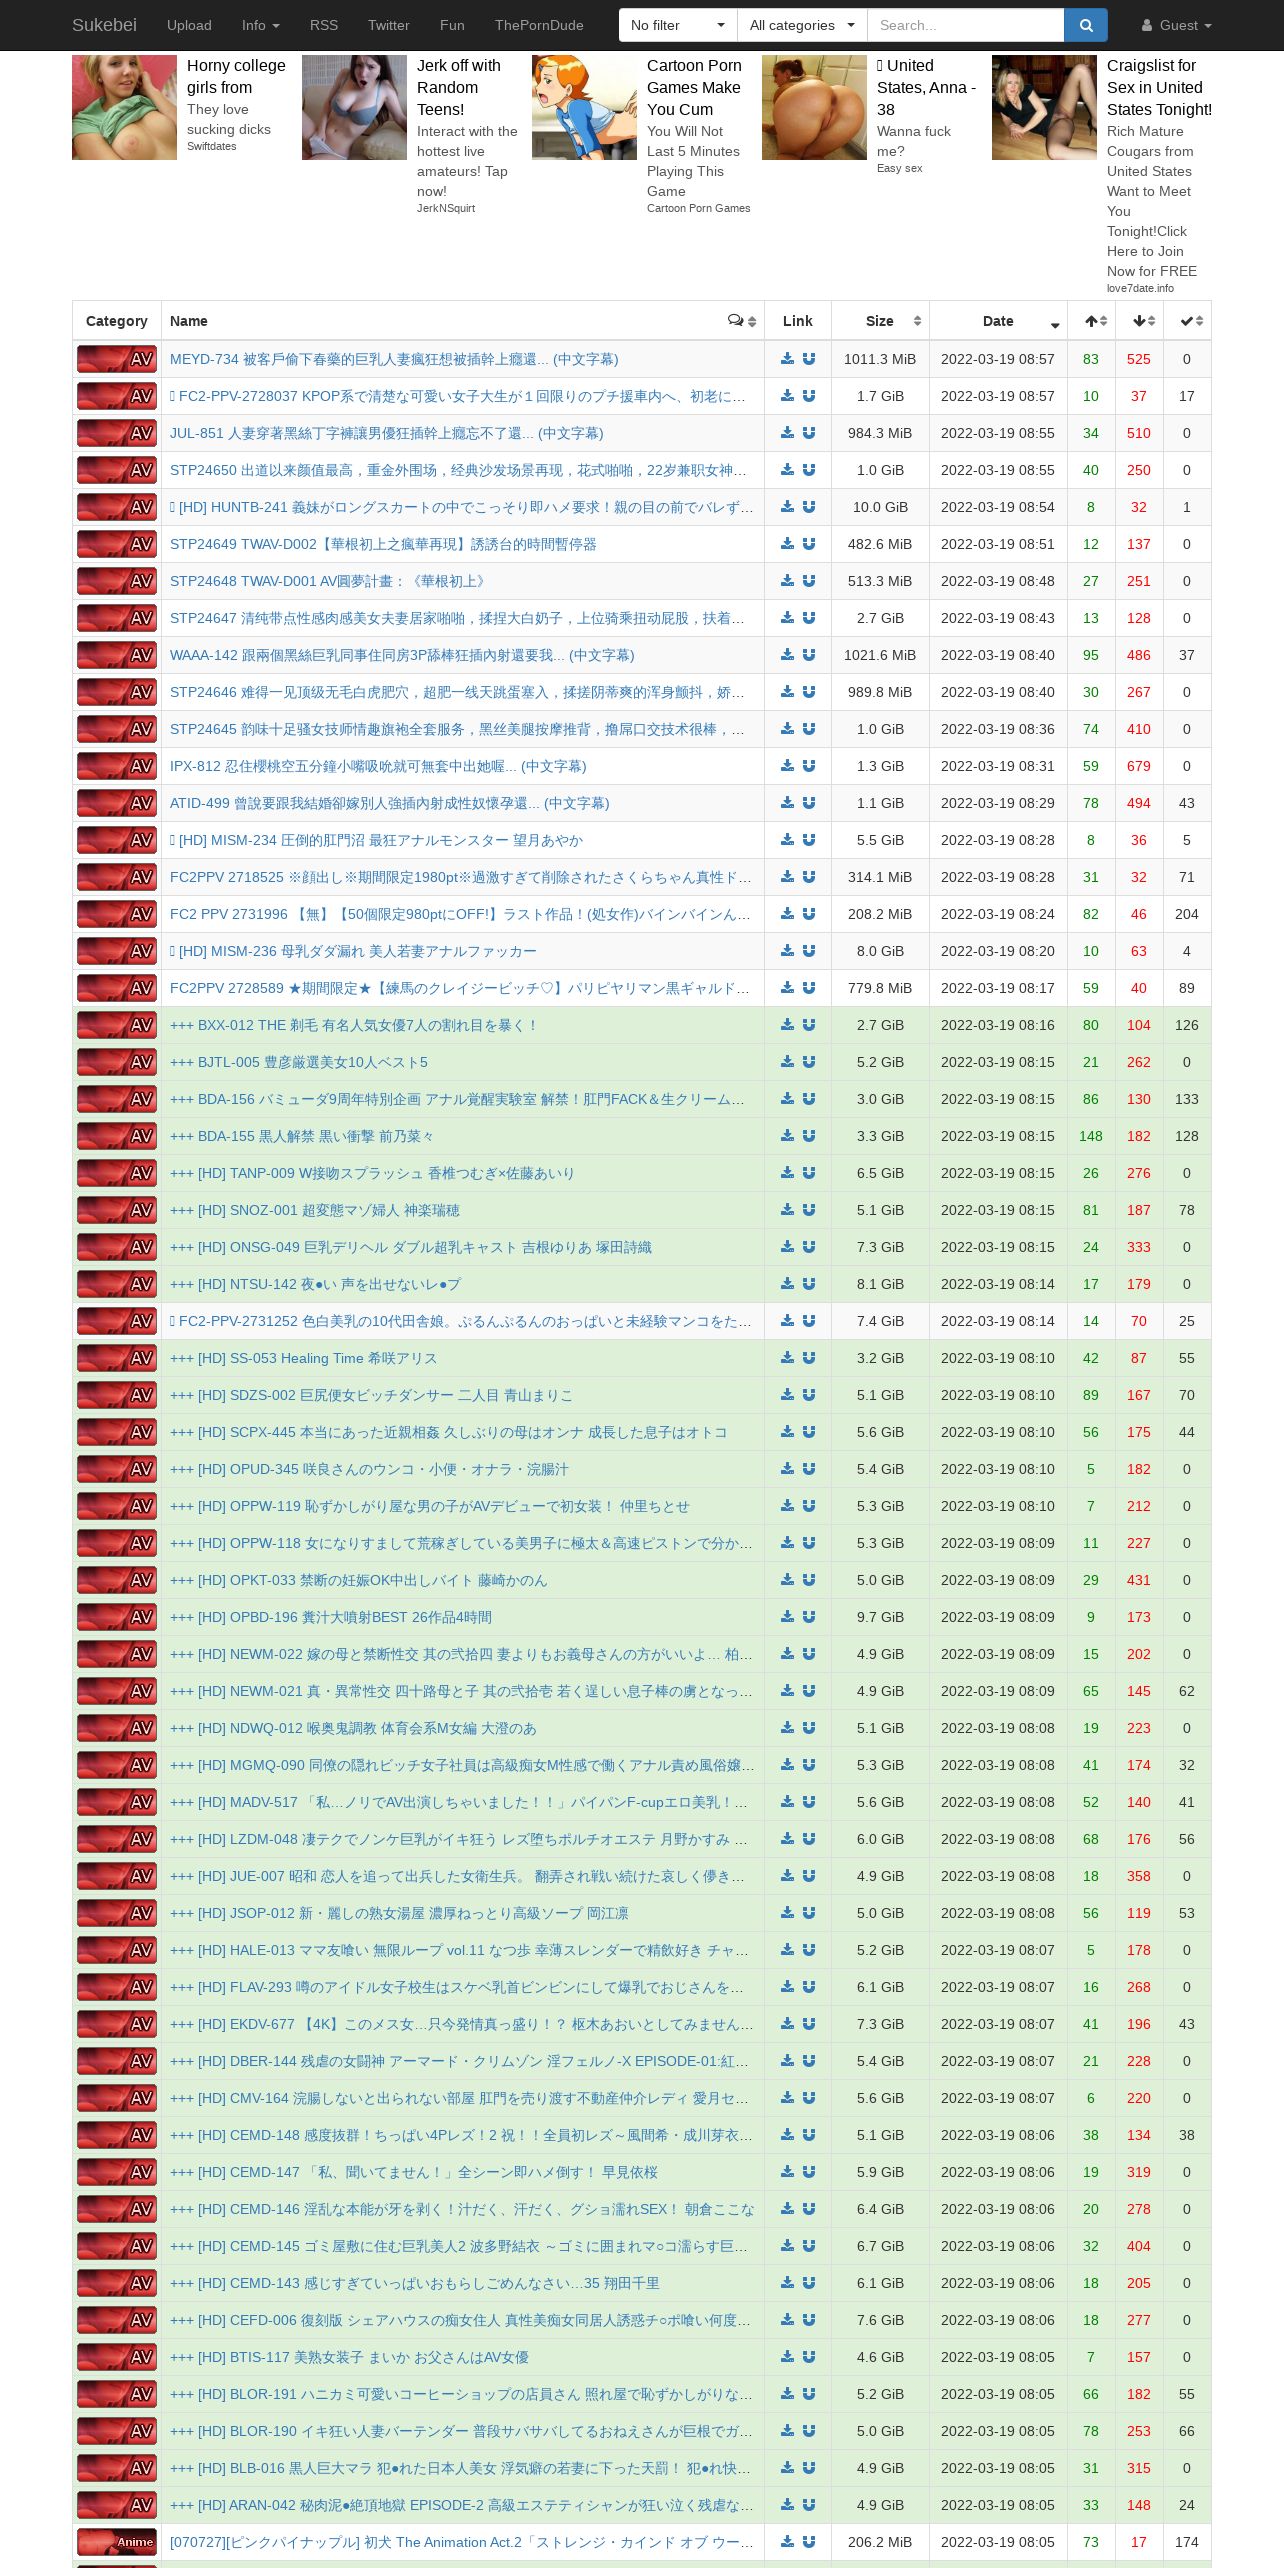Click Anime category icon on 070727 row
The image size is (1284, 2568).
click(x=117, y=2542)
